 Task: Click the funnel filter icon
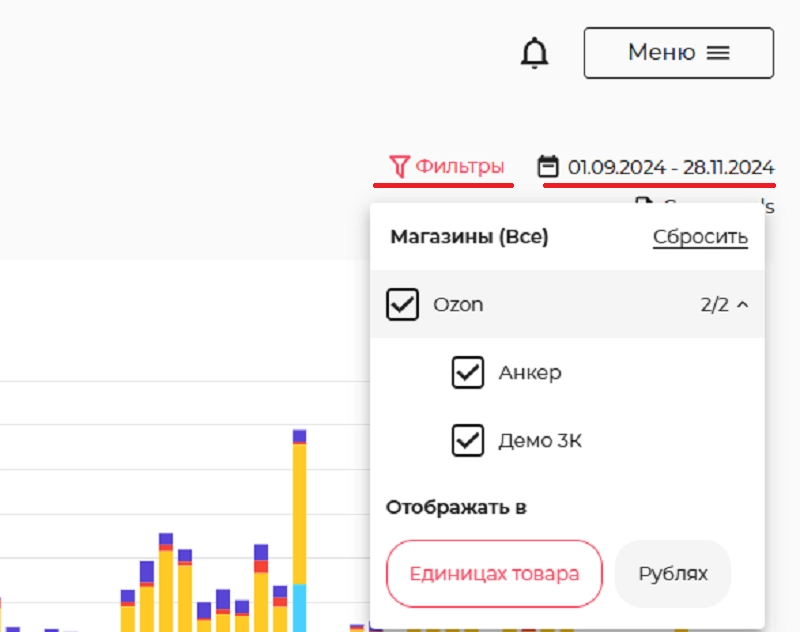[x=399, y=166]
